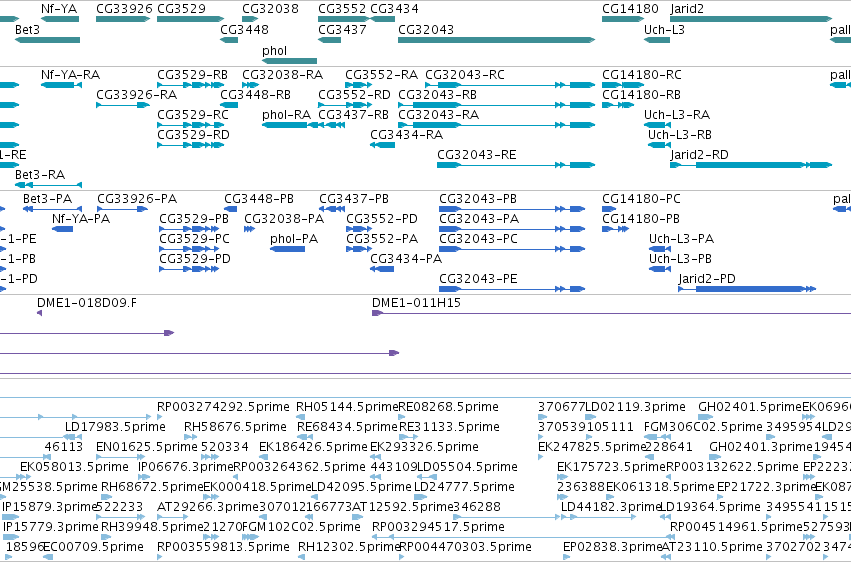Screen dimensions: 851x562
Task: Select the EK058013.5prime EST label
Action: pos(74,467)
